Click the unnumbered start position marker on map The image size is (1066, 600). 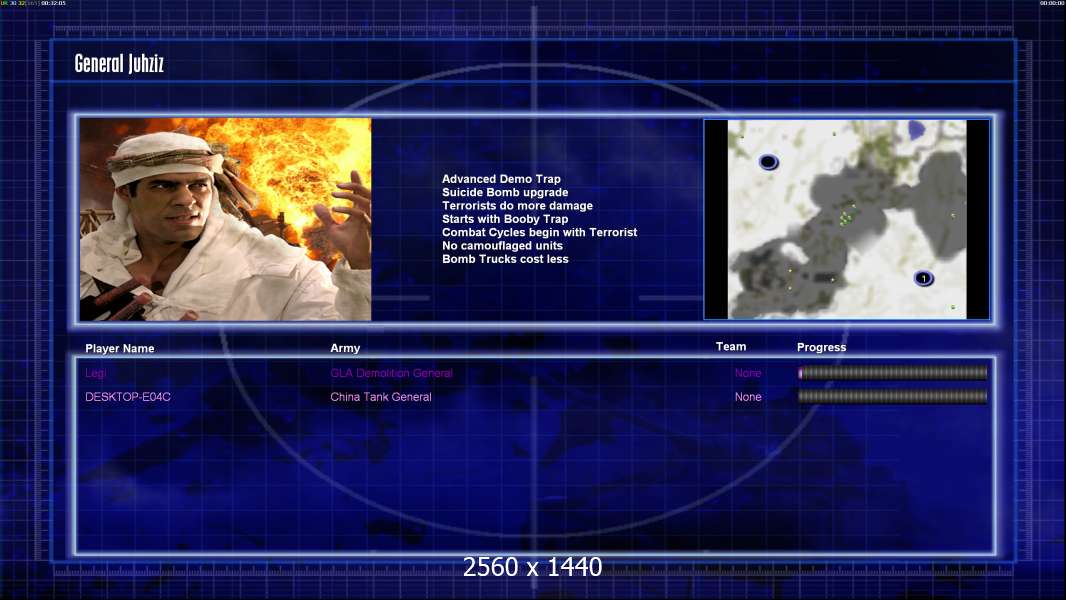click(768, 162)
